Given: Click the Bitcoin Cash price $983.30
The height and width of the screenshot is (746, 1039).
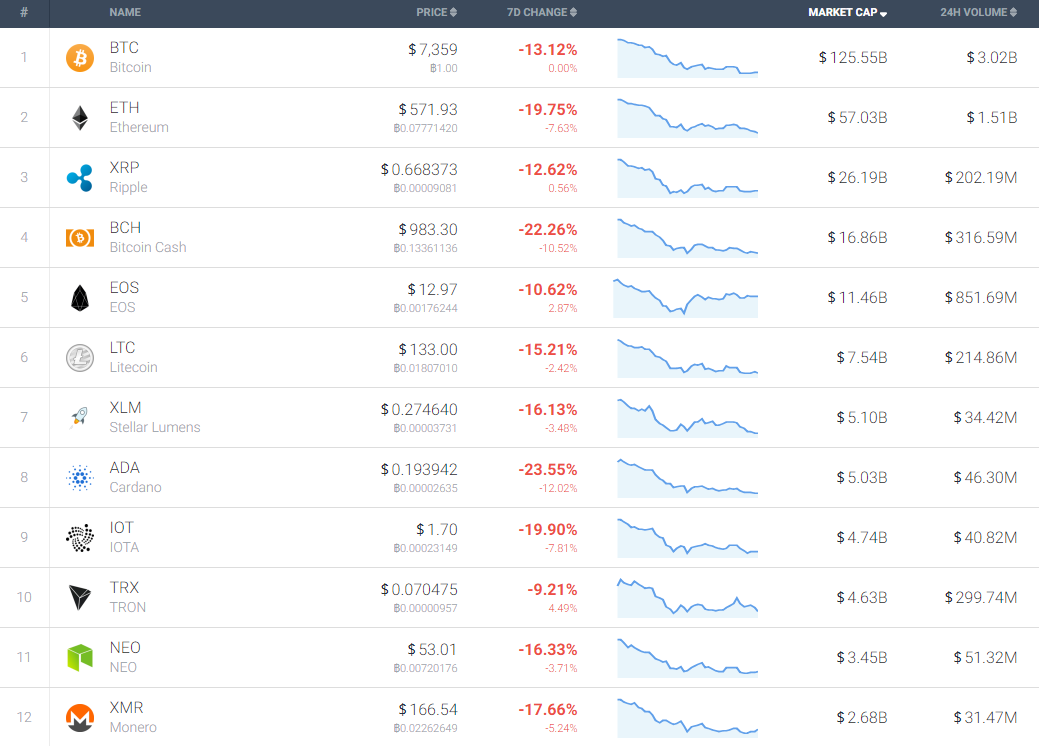Looking at the screenshot, I should (x=428, y=229).
